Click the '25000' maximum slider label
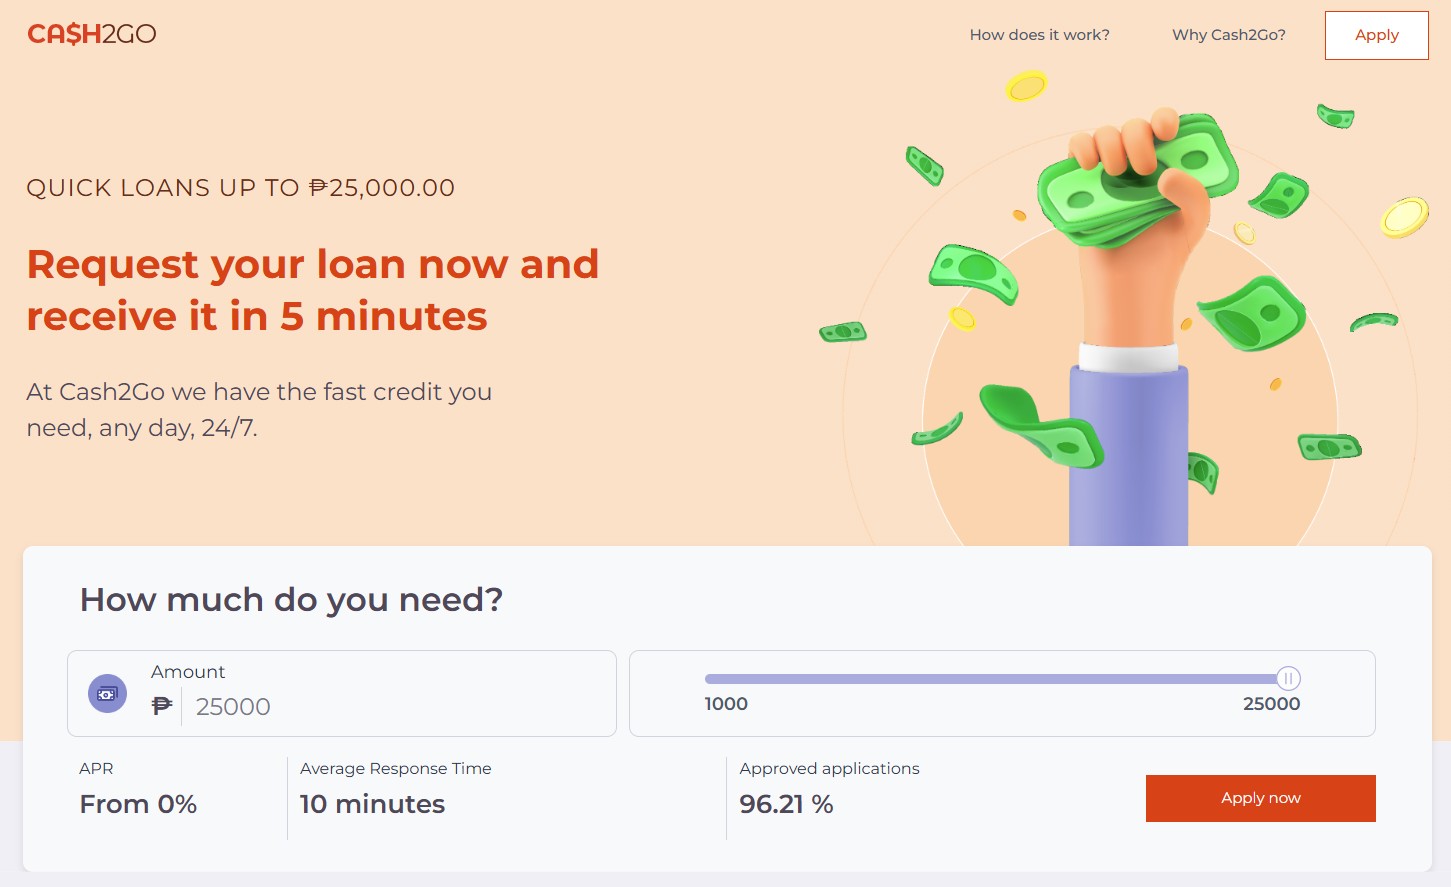1451x887 pixels. (x=1271, y=704)
